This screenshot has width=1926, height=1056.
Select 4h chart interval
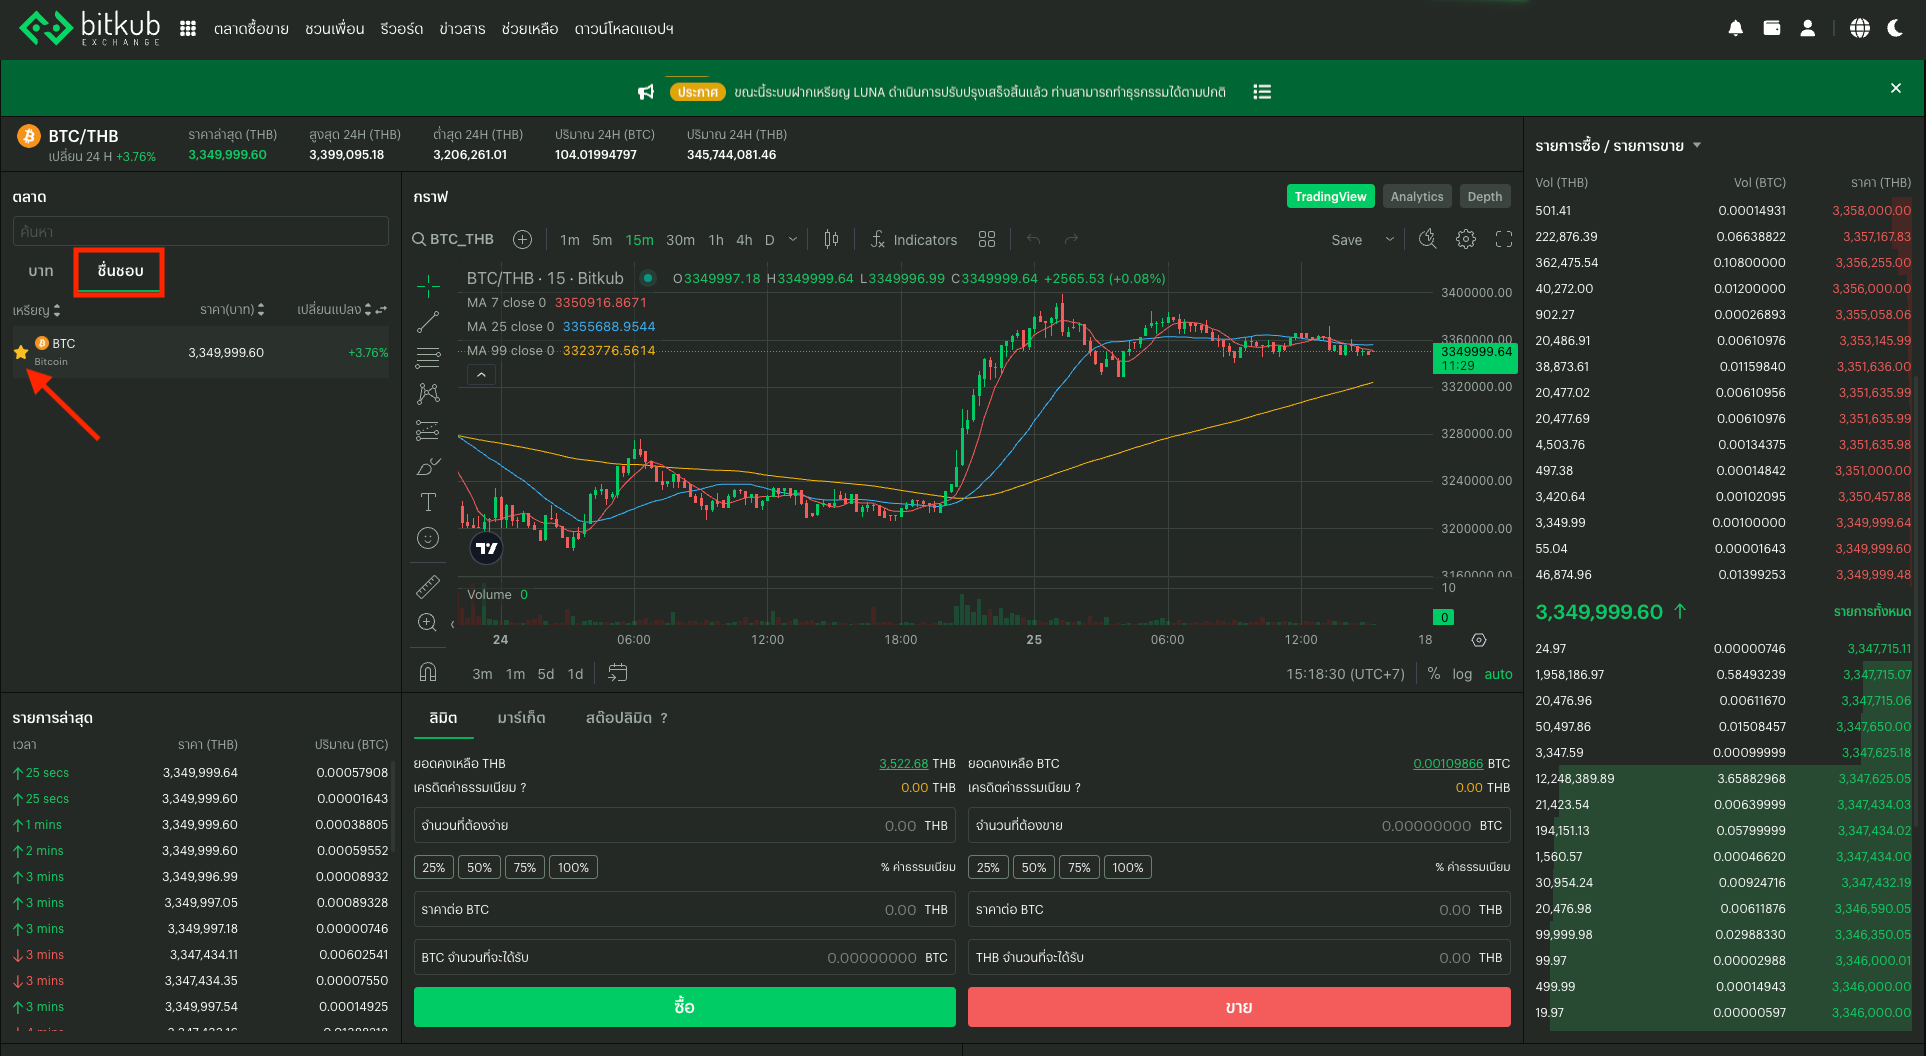[744, 240]
